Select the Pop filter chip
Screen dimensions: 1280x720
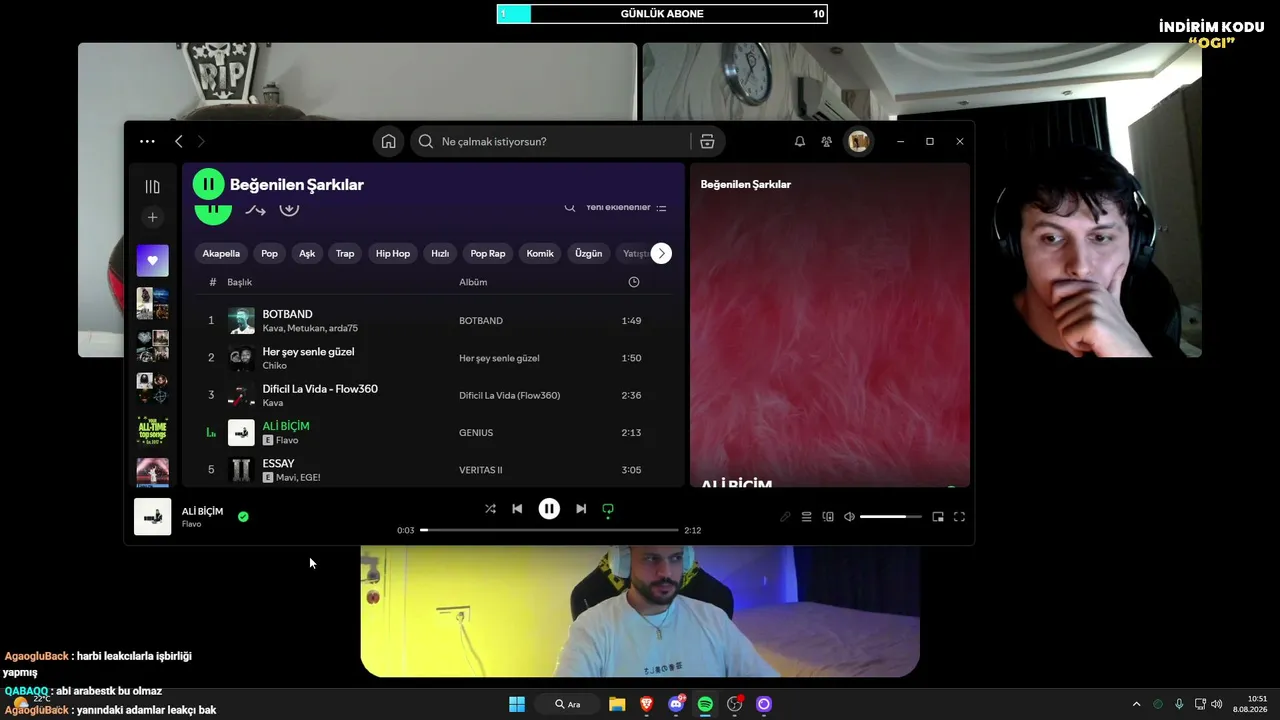point(269,253)
